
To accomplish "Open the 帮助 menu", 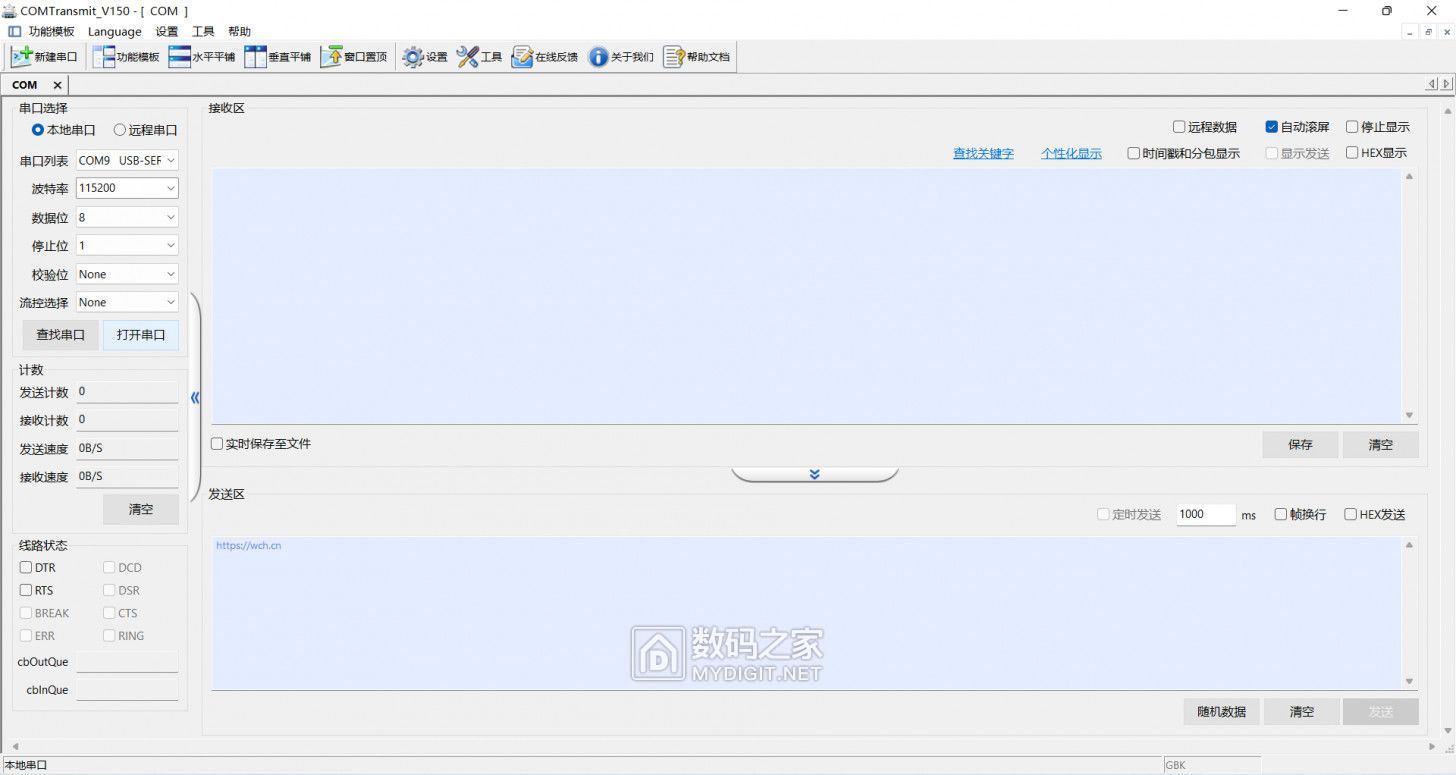I will tap(240, 31).
